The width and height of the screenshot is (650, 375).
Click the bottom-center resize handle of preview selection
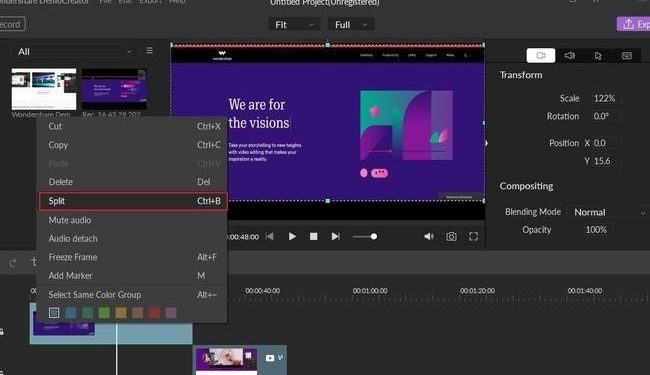coord(327,201)
